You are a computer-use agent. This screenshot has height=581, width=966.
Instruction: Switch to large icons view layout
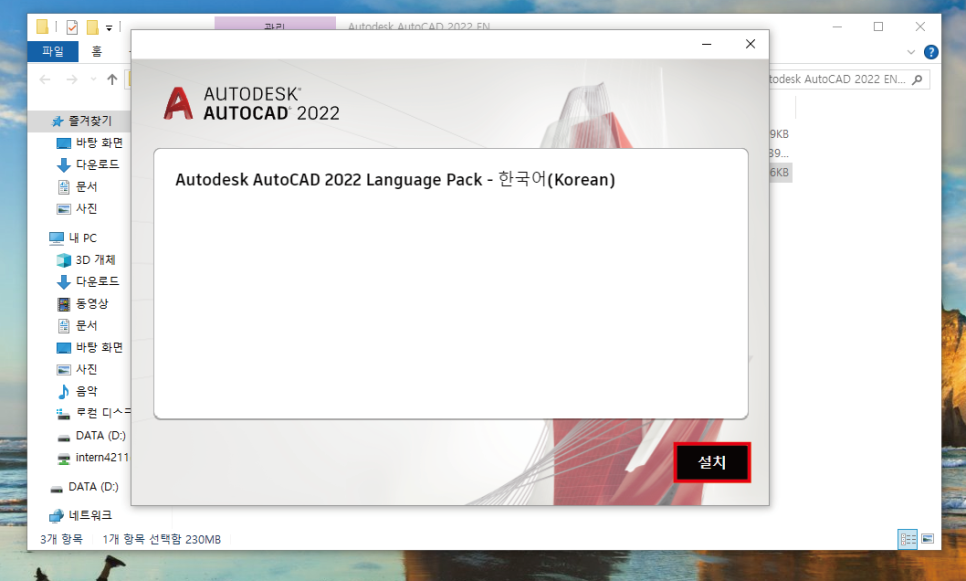click(928, 539)
